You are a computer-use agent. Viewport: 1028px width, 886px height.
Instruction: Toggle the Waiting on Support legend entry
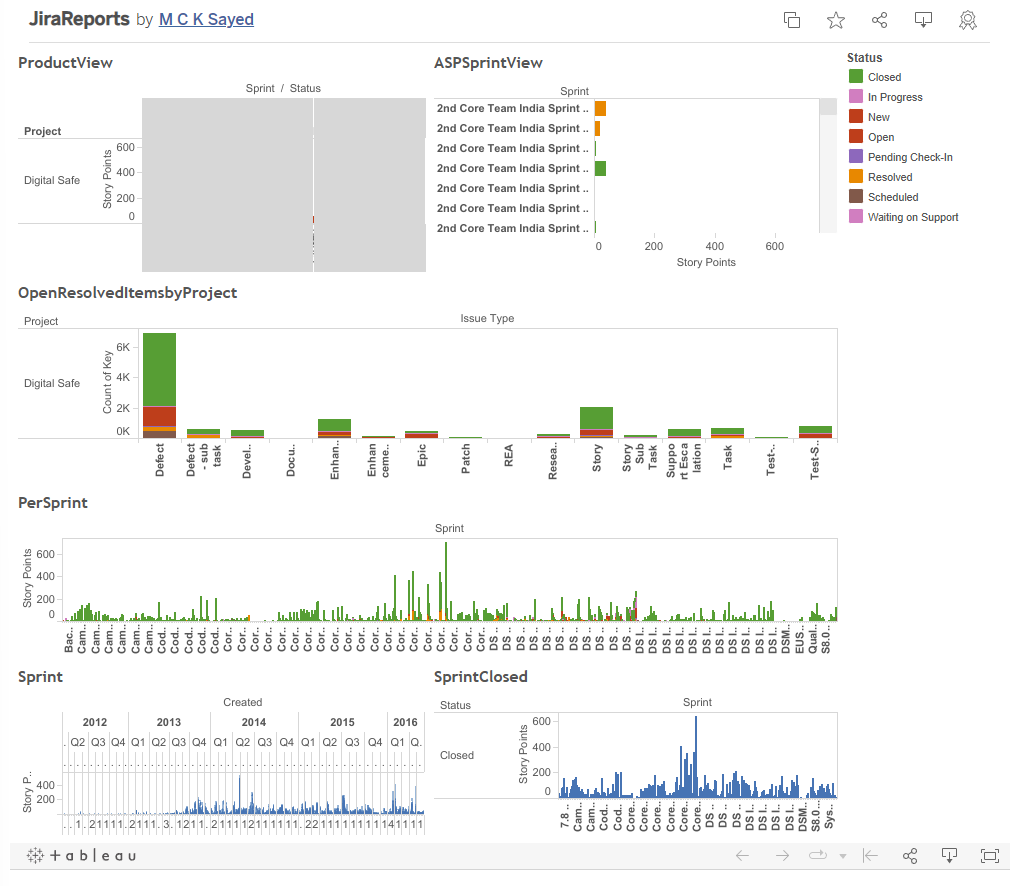[903, 217]
